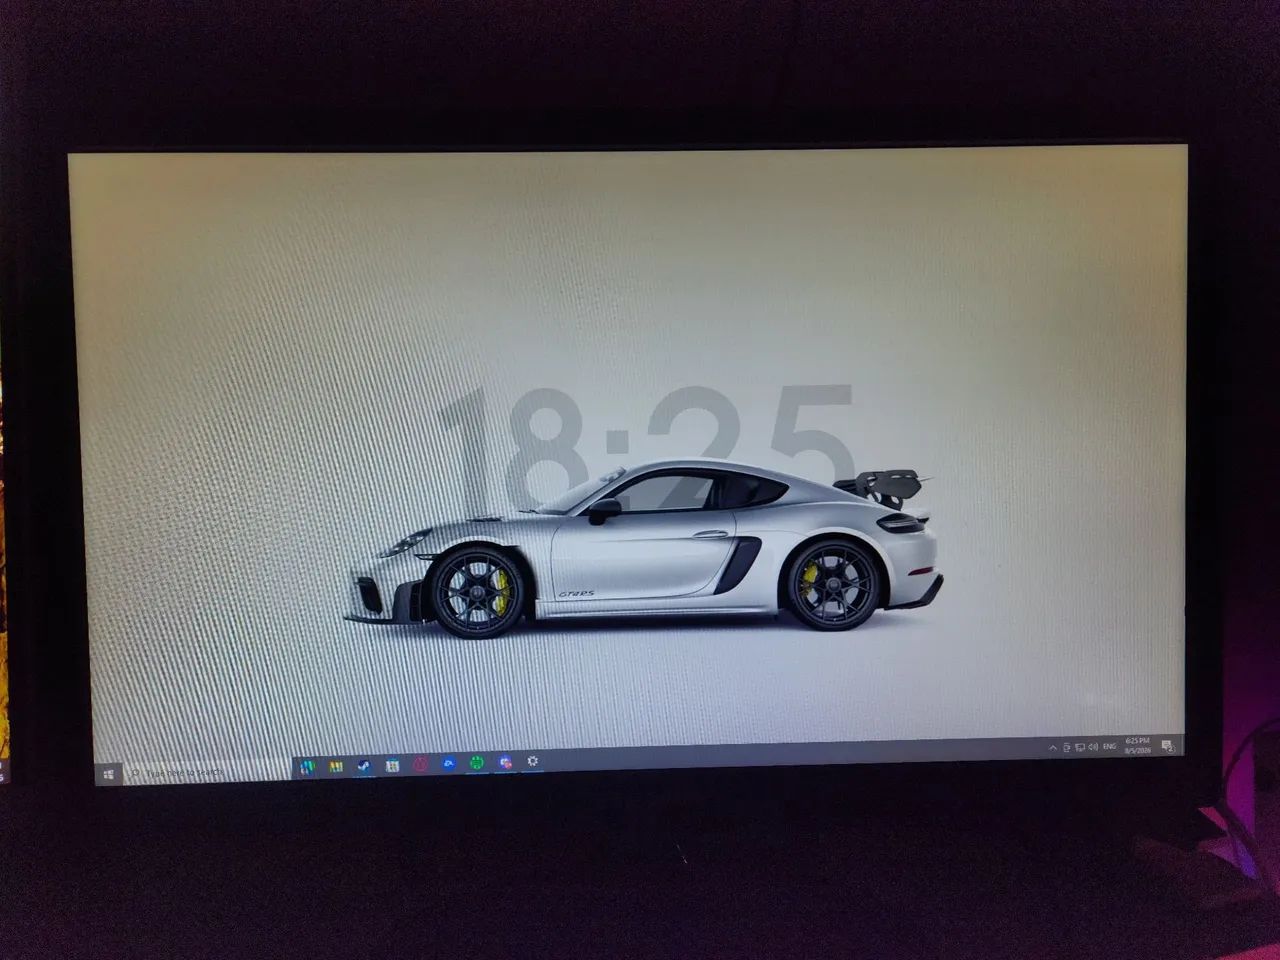Viewport: 1280px width, 960px height.
Task: Open Settings via the taskbar gear icon
Action: (x=533, y=761)
